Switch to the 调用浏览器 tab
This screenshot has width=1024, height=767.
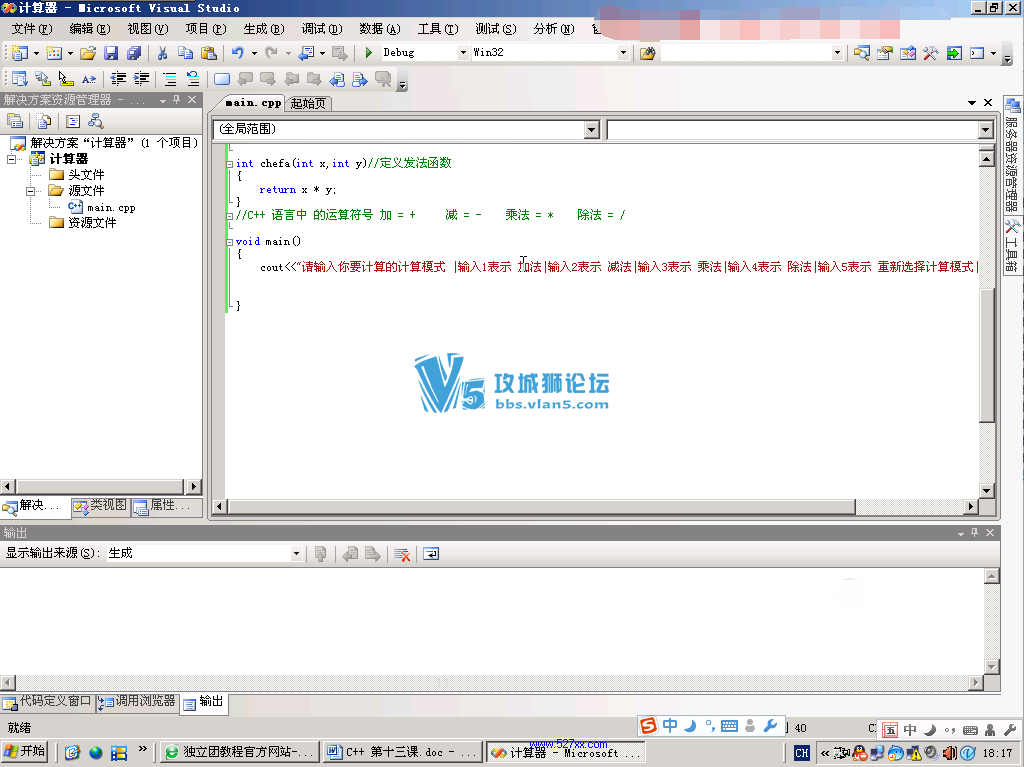pyautogui.click(x=137, y=702)
